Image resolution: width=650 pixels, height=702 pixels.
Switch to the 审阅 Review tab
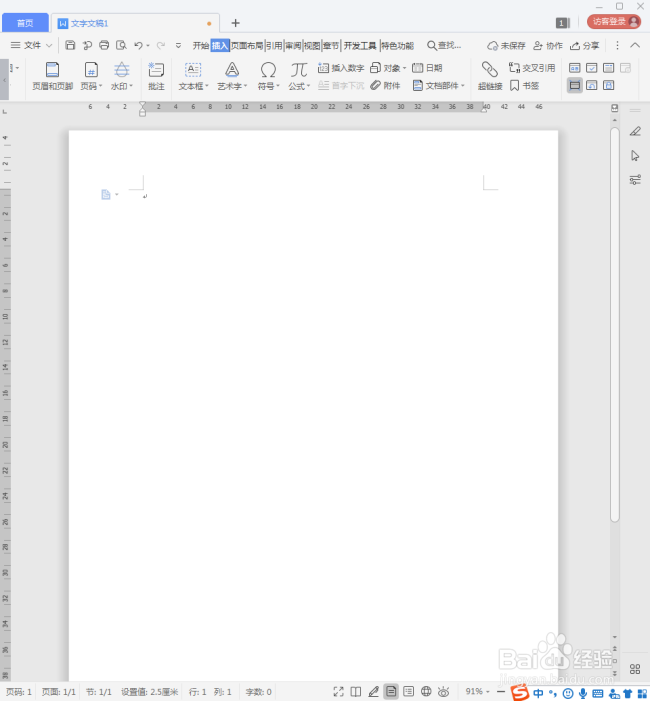(x=293, y=46)
